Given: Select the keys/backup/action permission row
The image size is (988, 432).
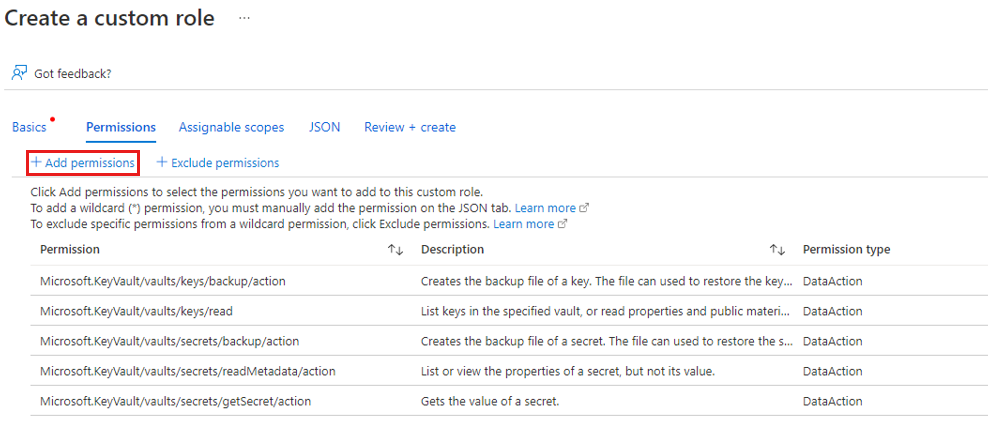Looking at the screenshot, I should point(507,281).
